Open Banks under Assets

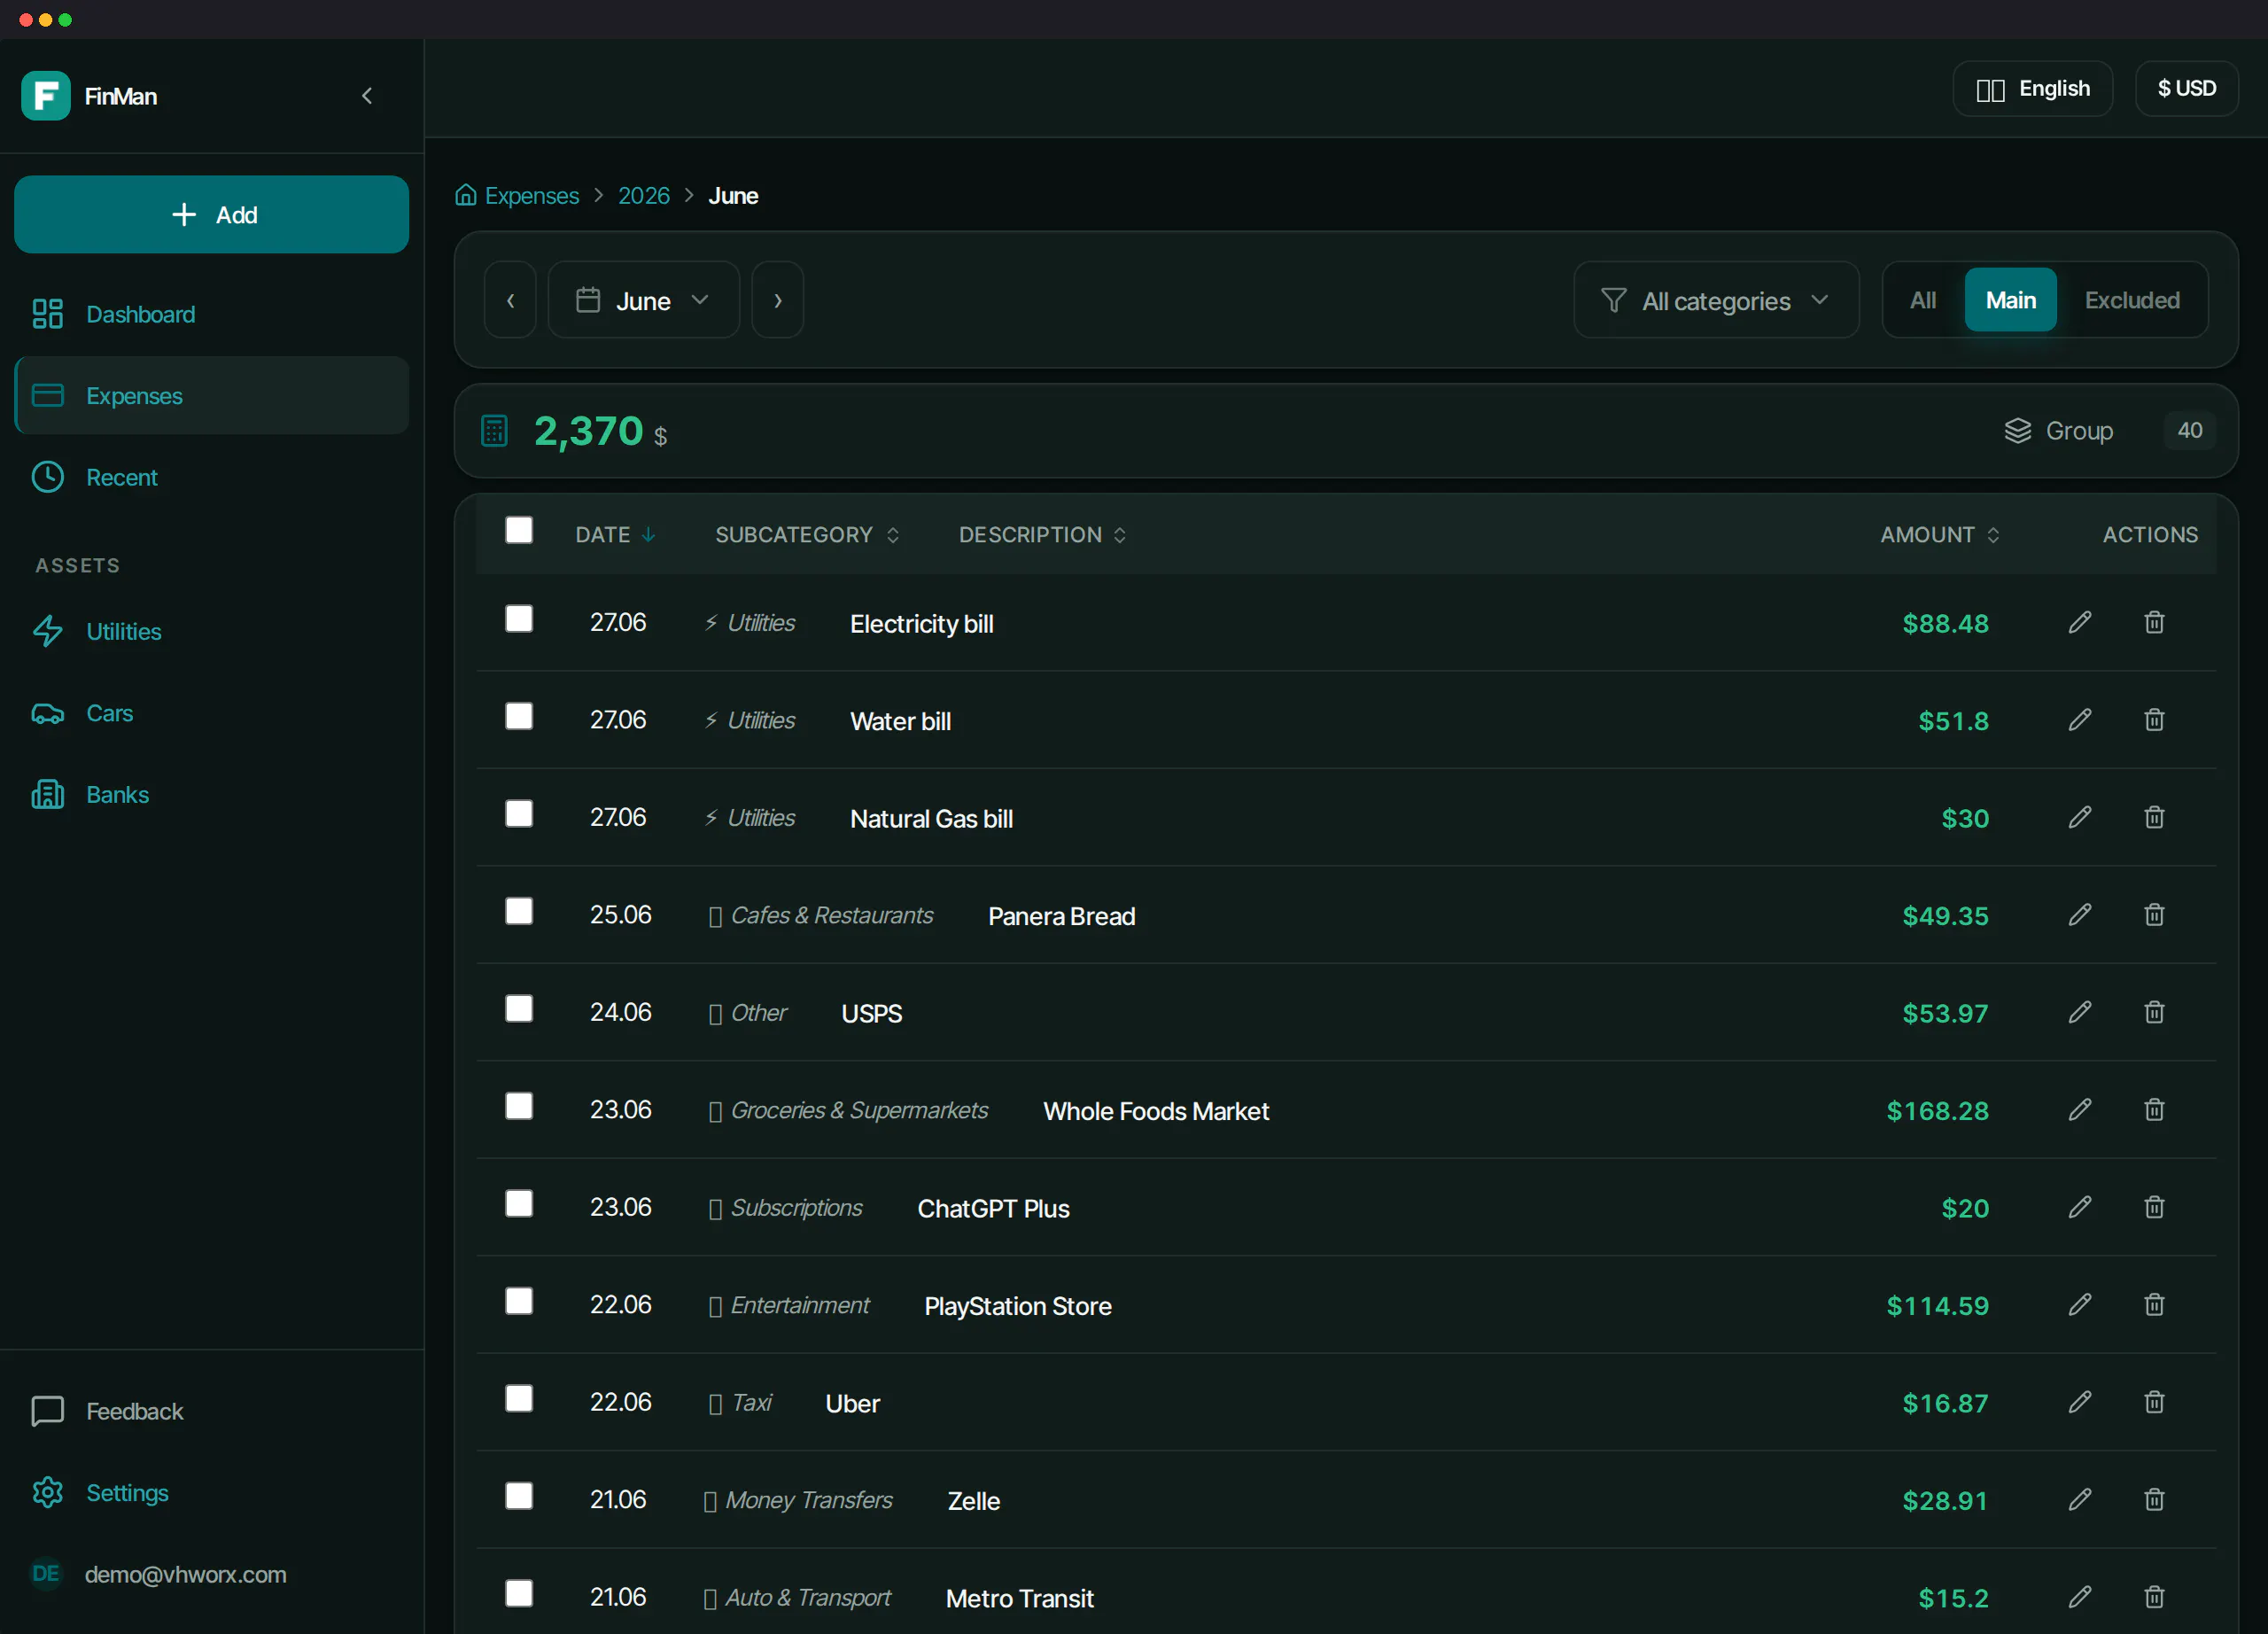tap(212, 795)
